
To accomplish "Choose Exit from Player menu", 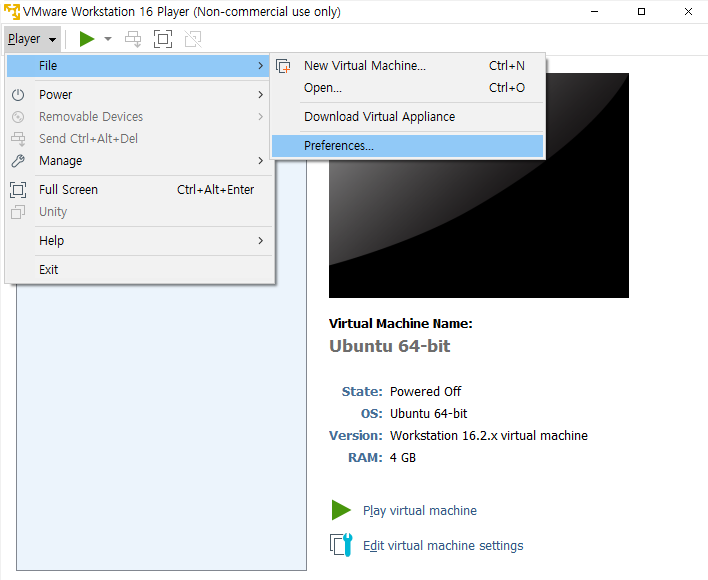I will (138, 270).
